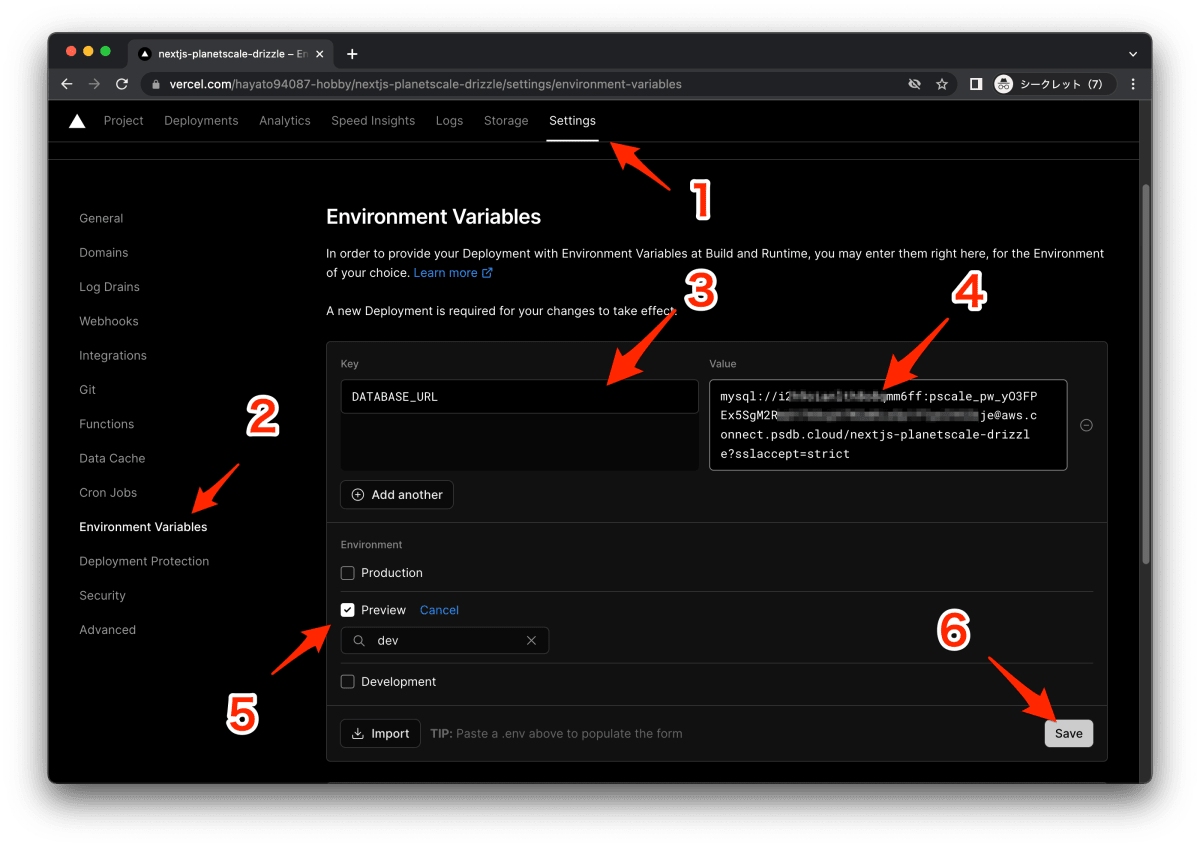Open Log Drains settings section
Screen dimensions: 1200x847
(x=109, y=287)
